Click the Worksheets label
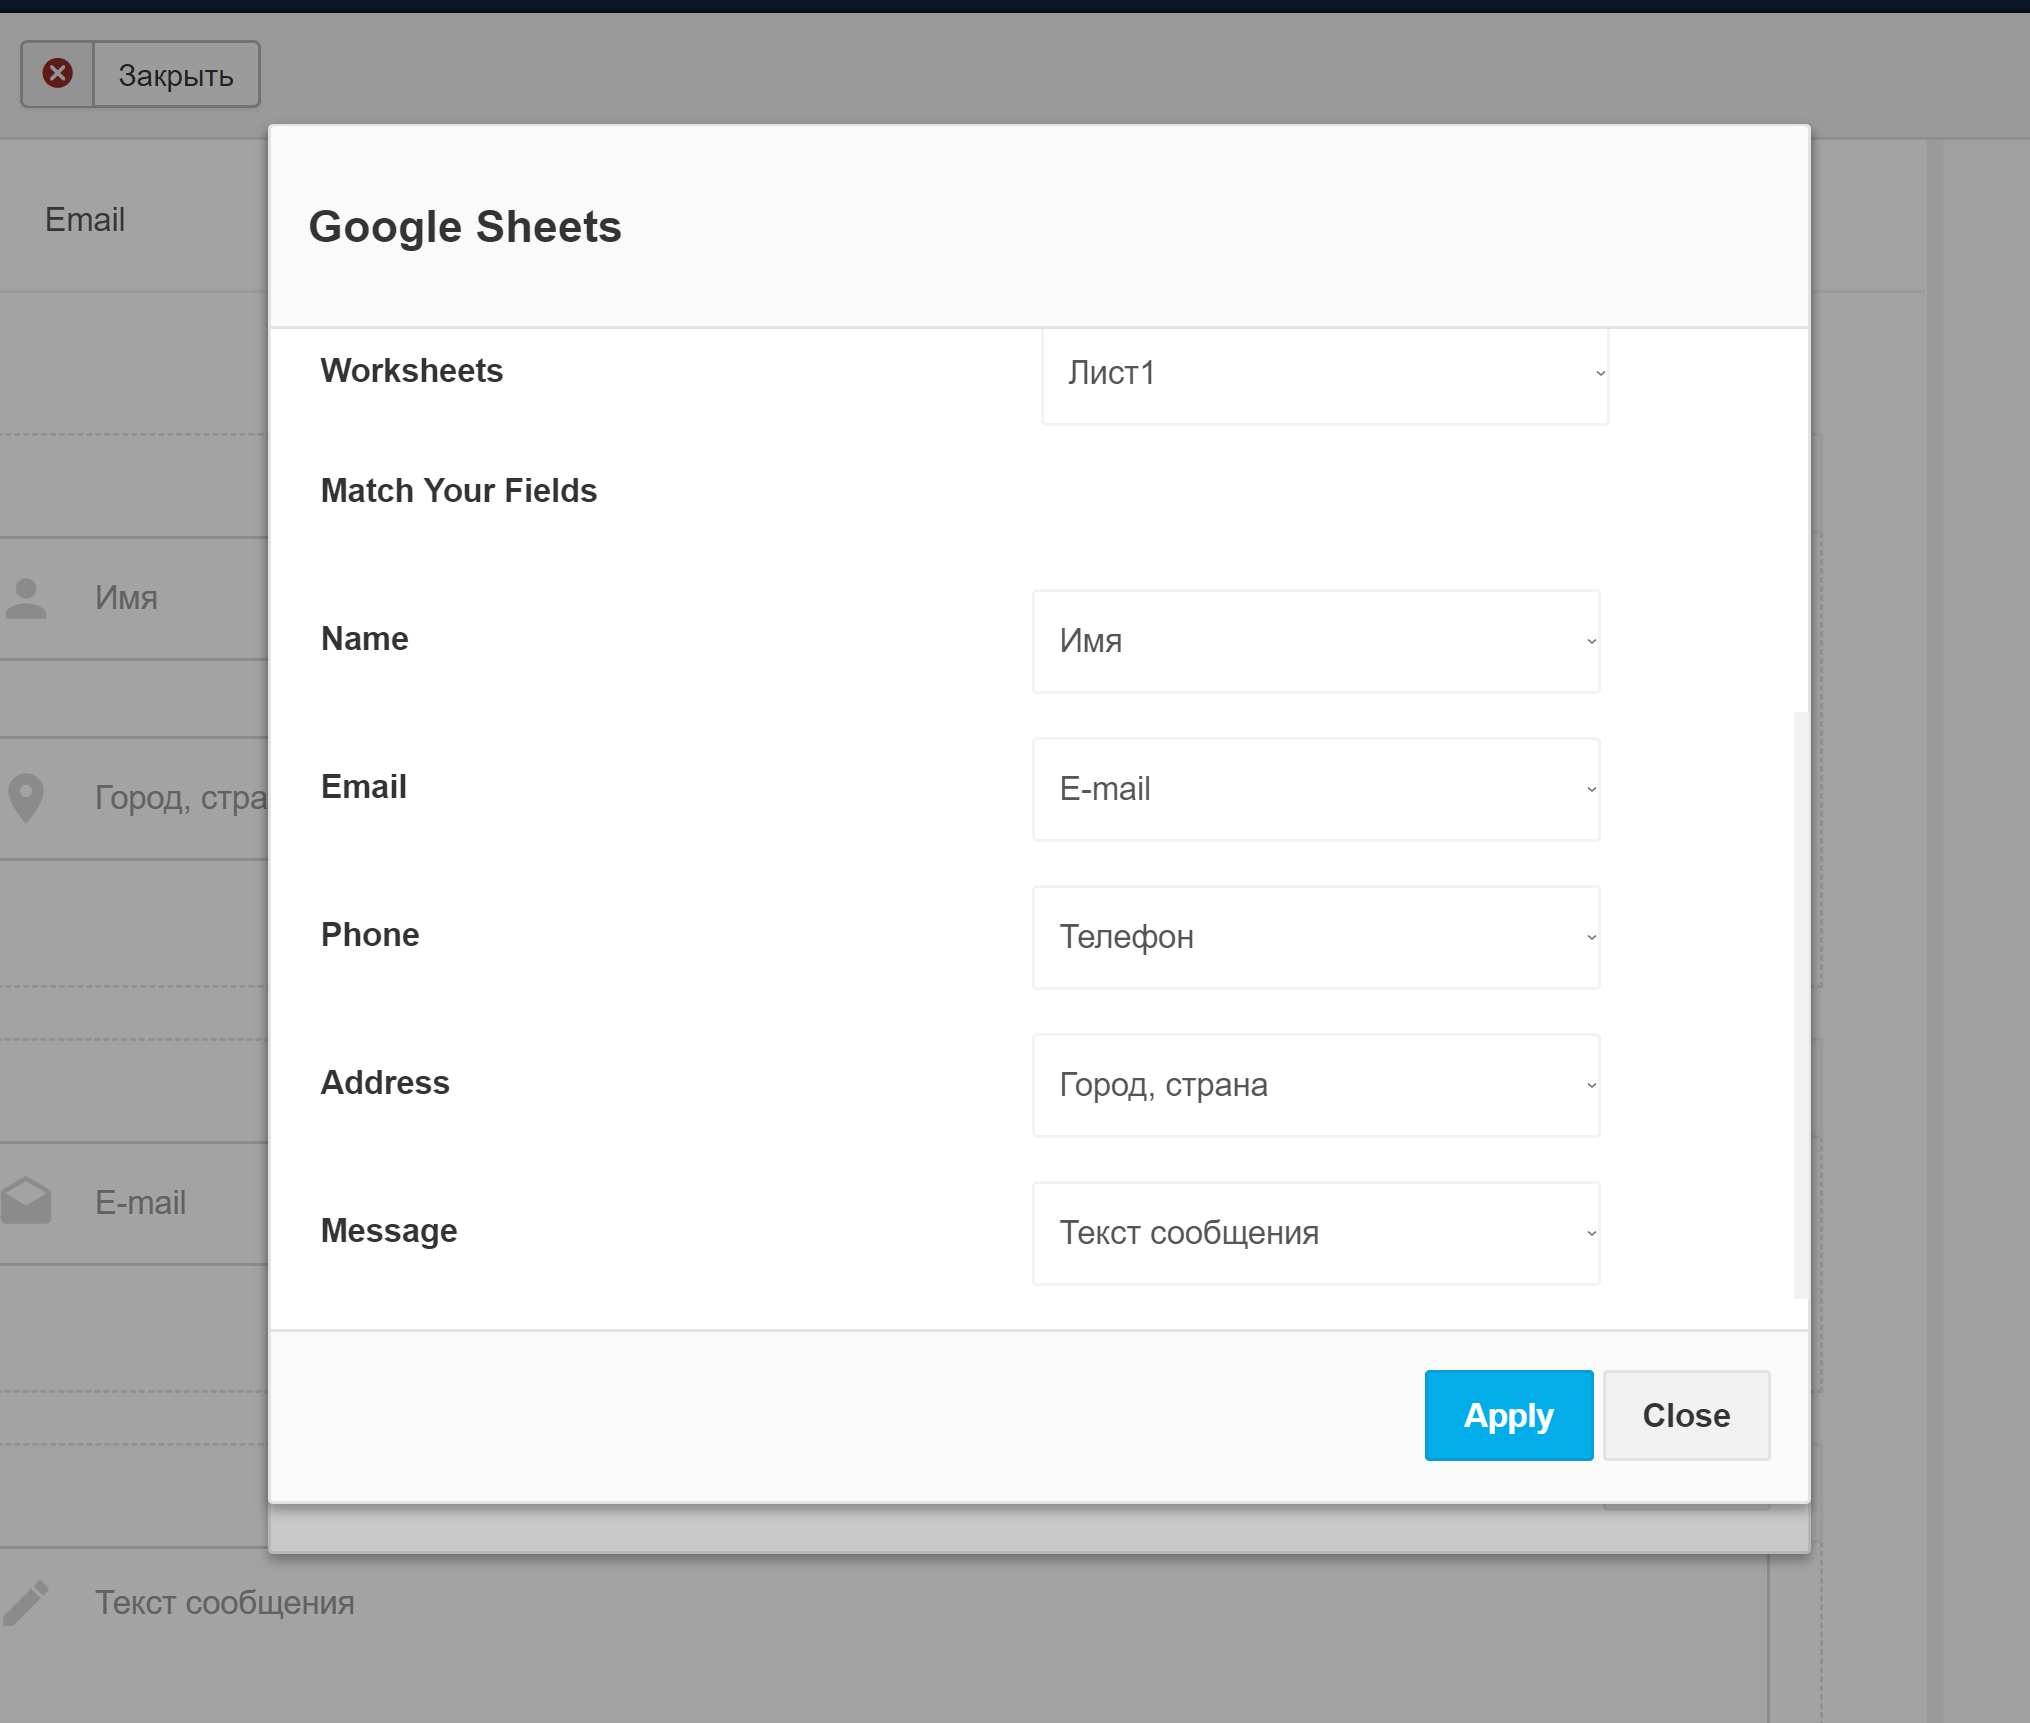This screenshot has width=2030, height=1723. (412, 371)
